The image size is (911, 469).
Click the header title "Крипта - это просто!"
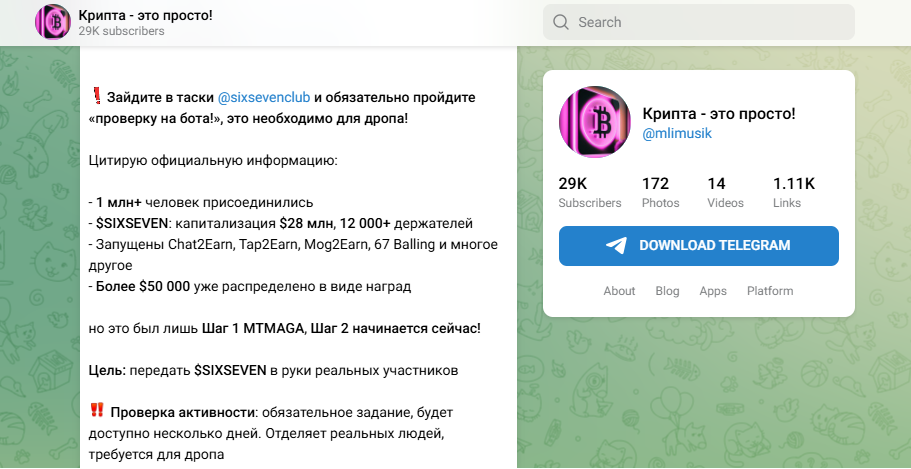tap(146, 16)
